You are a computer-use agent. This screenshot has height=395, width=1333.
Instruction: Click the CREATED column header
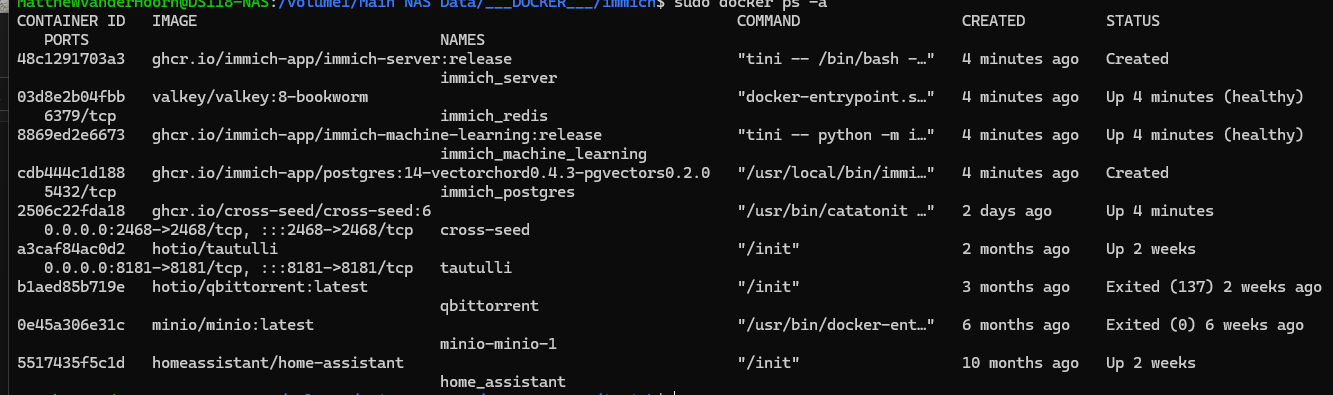[993, 21]
